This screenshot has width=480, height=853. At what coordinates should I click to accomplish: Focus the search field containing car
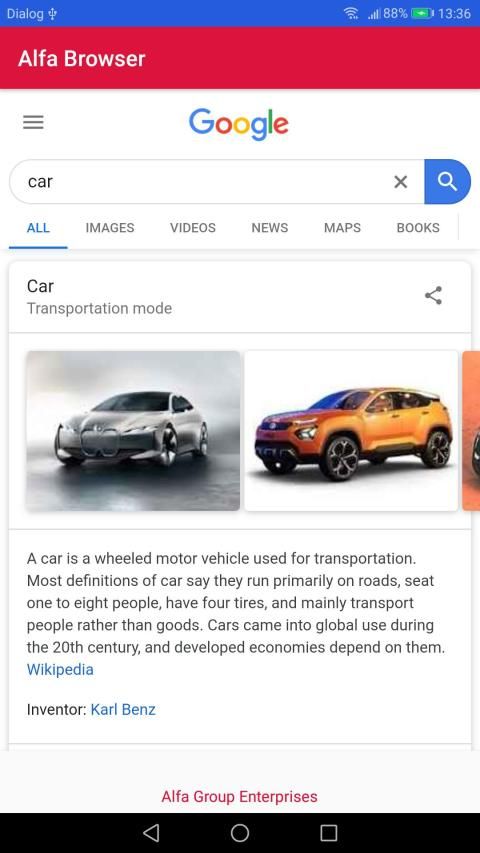point(201,182)
